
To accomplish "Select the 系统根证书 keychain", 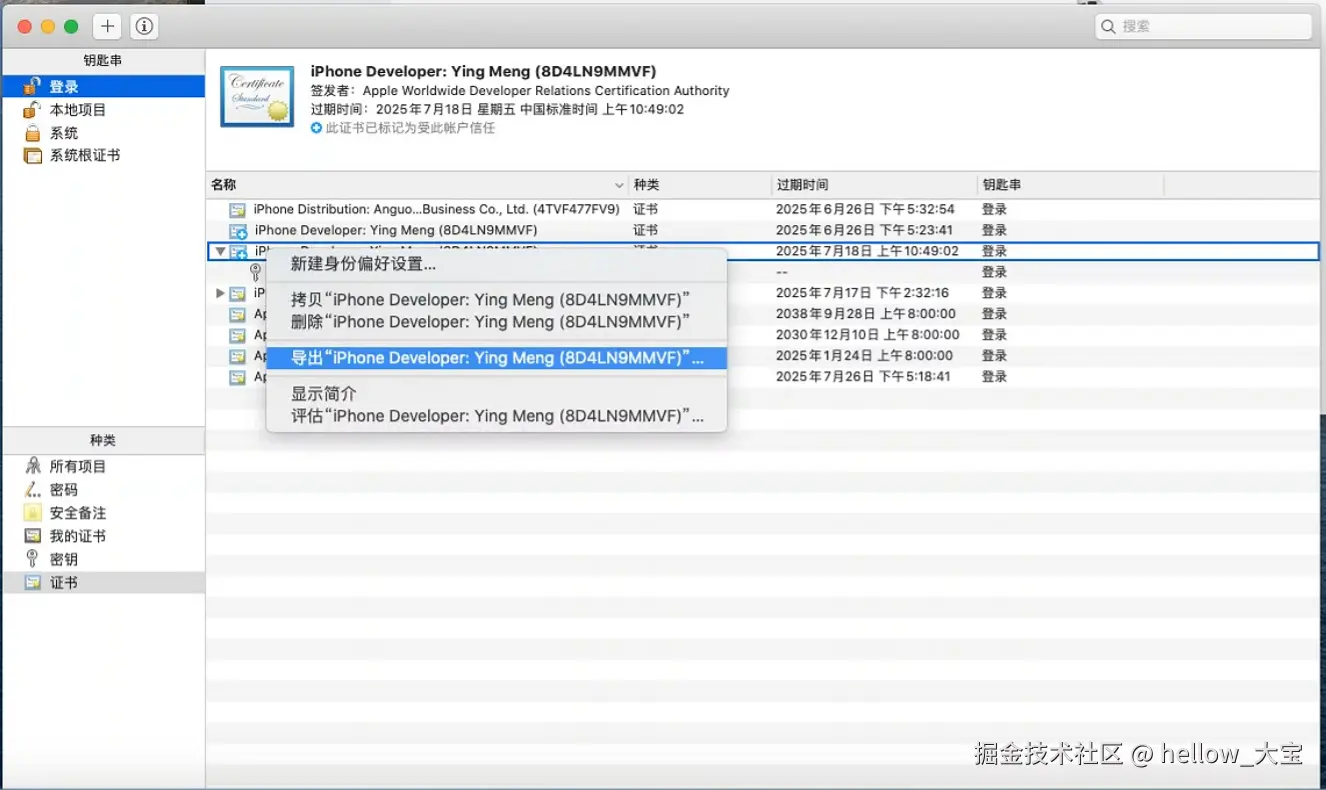I will click(104, 156).
